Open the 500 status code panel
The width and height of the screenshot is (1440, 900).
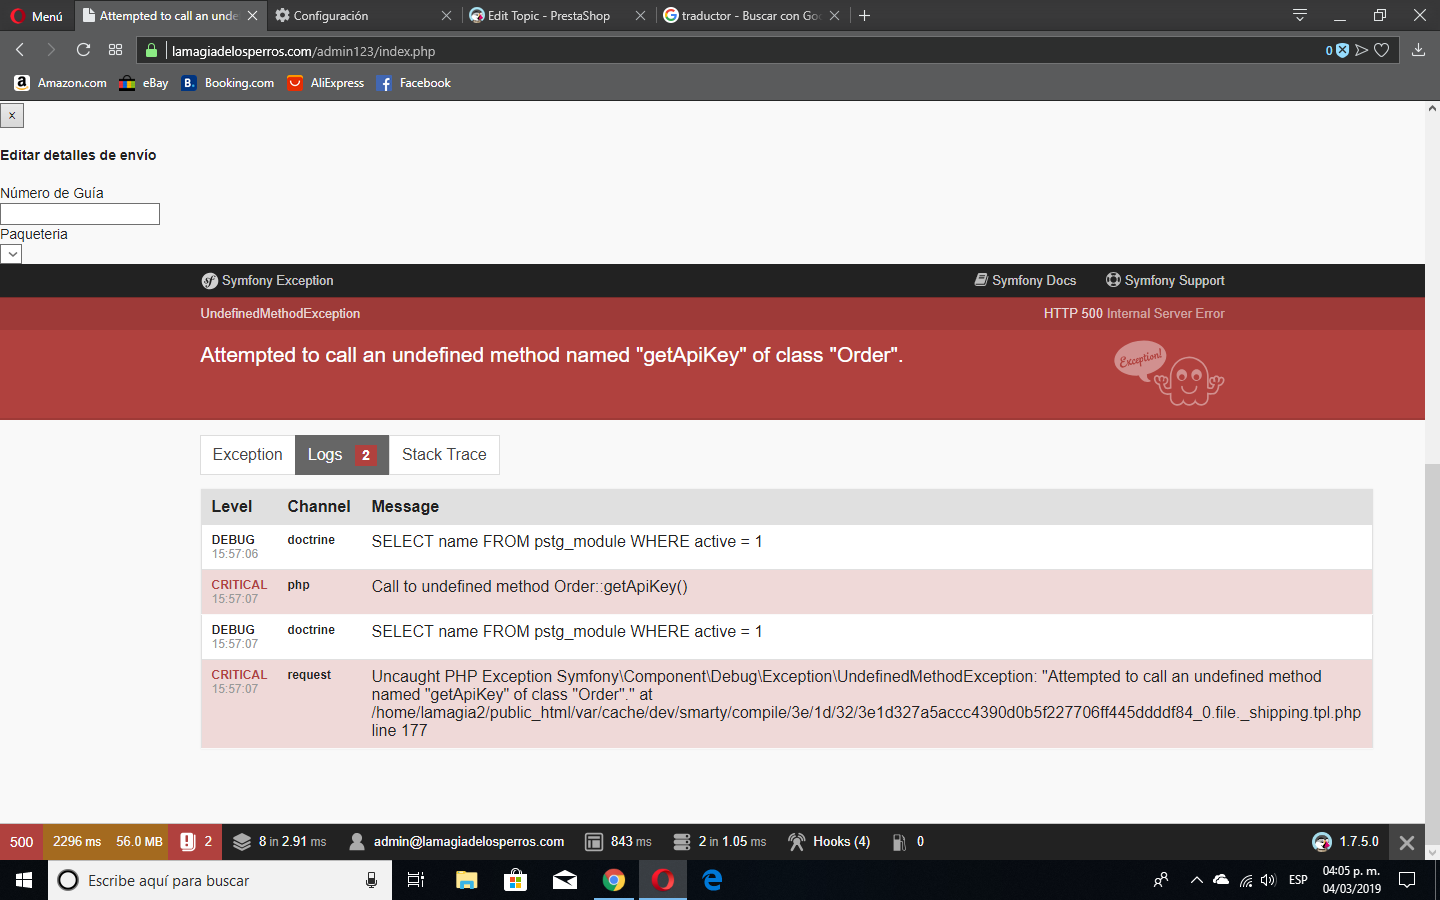click(22, 842)
